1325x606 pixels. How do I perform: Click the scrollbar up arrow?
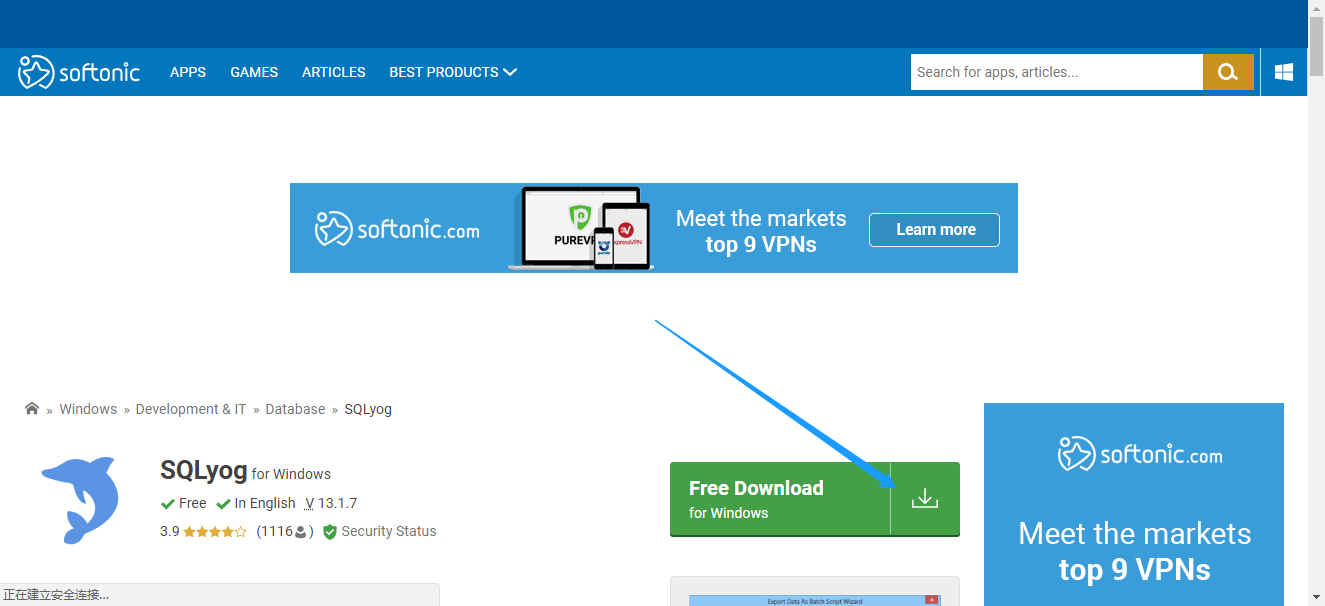click(1316, 8)
